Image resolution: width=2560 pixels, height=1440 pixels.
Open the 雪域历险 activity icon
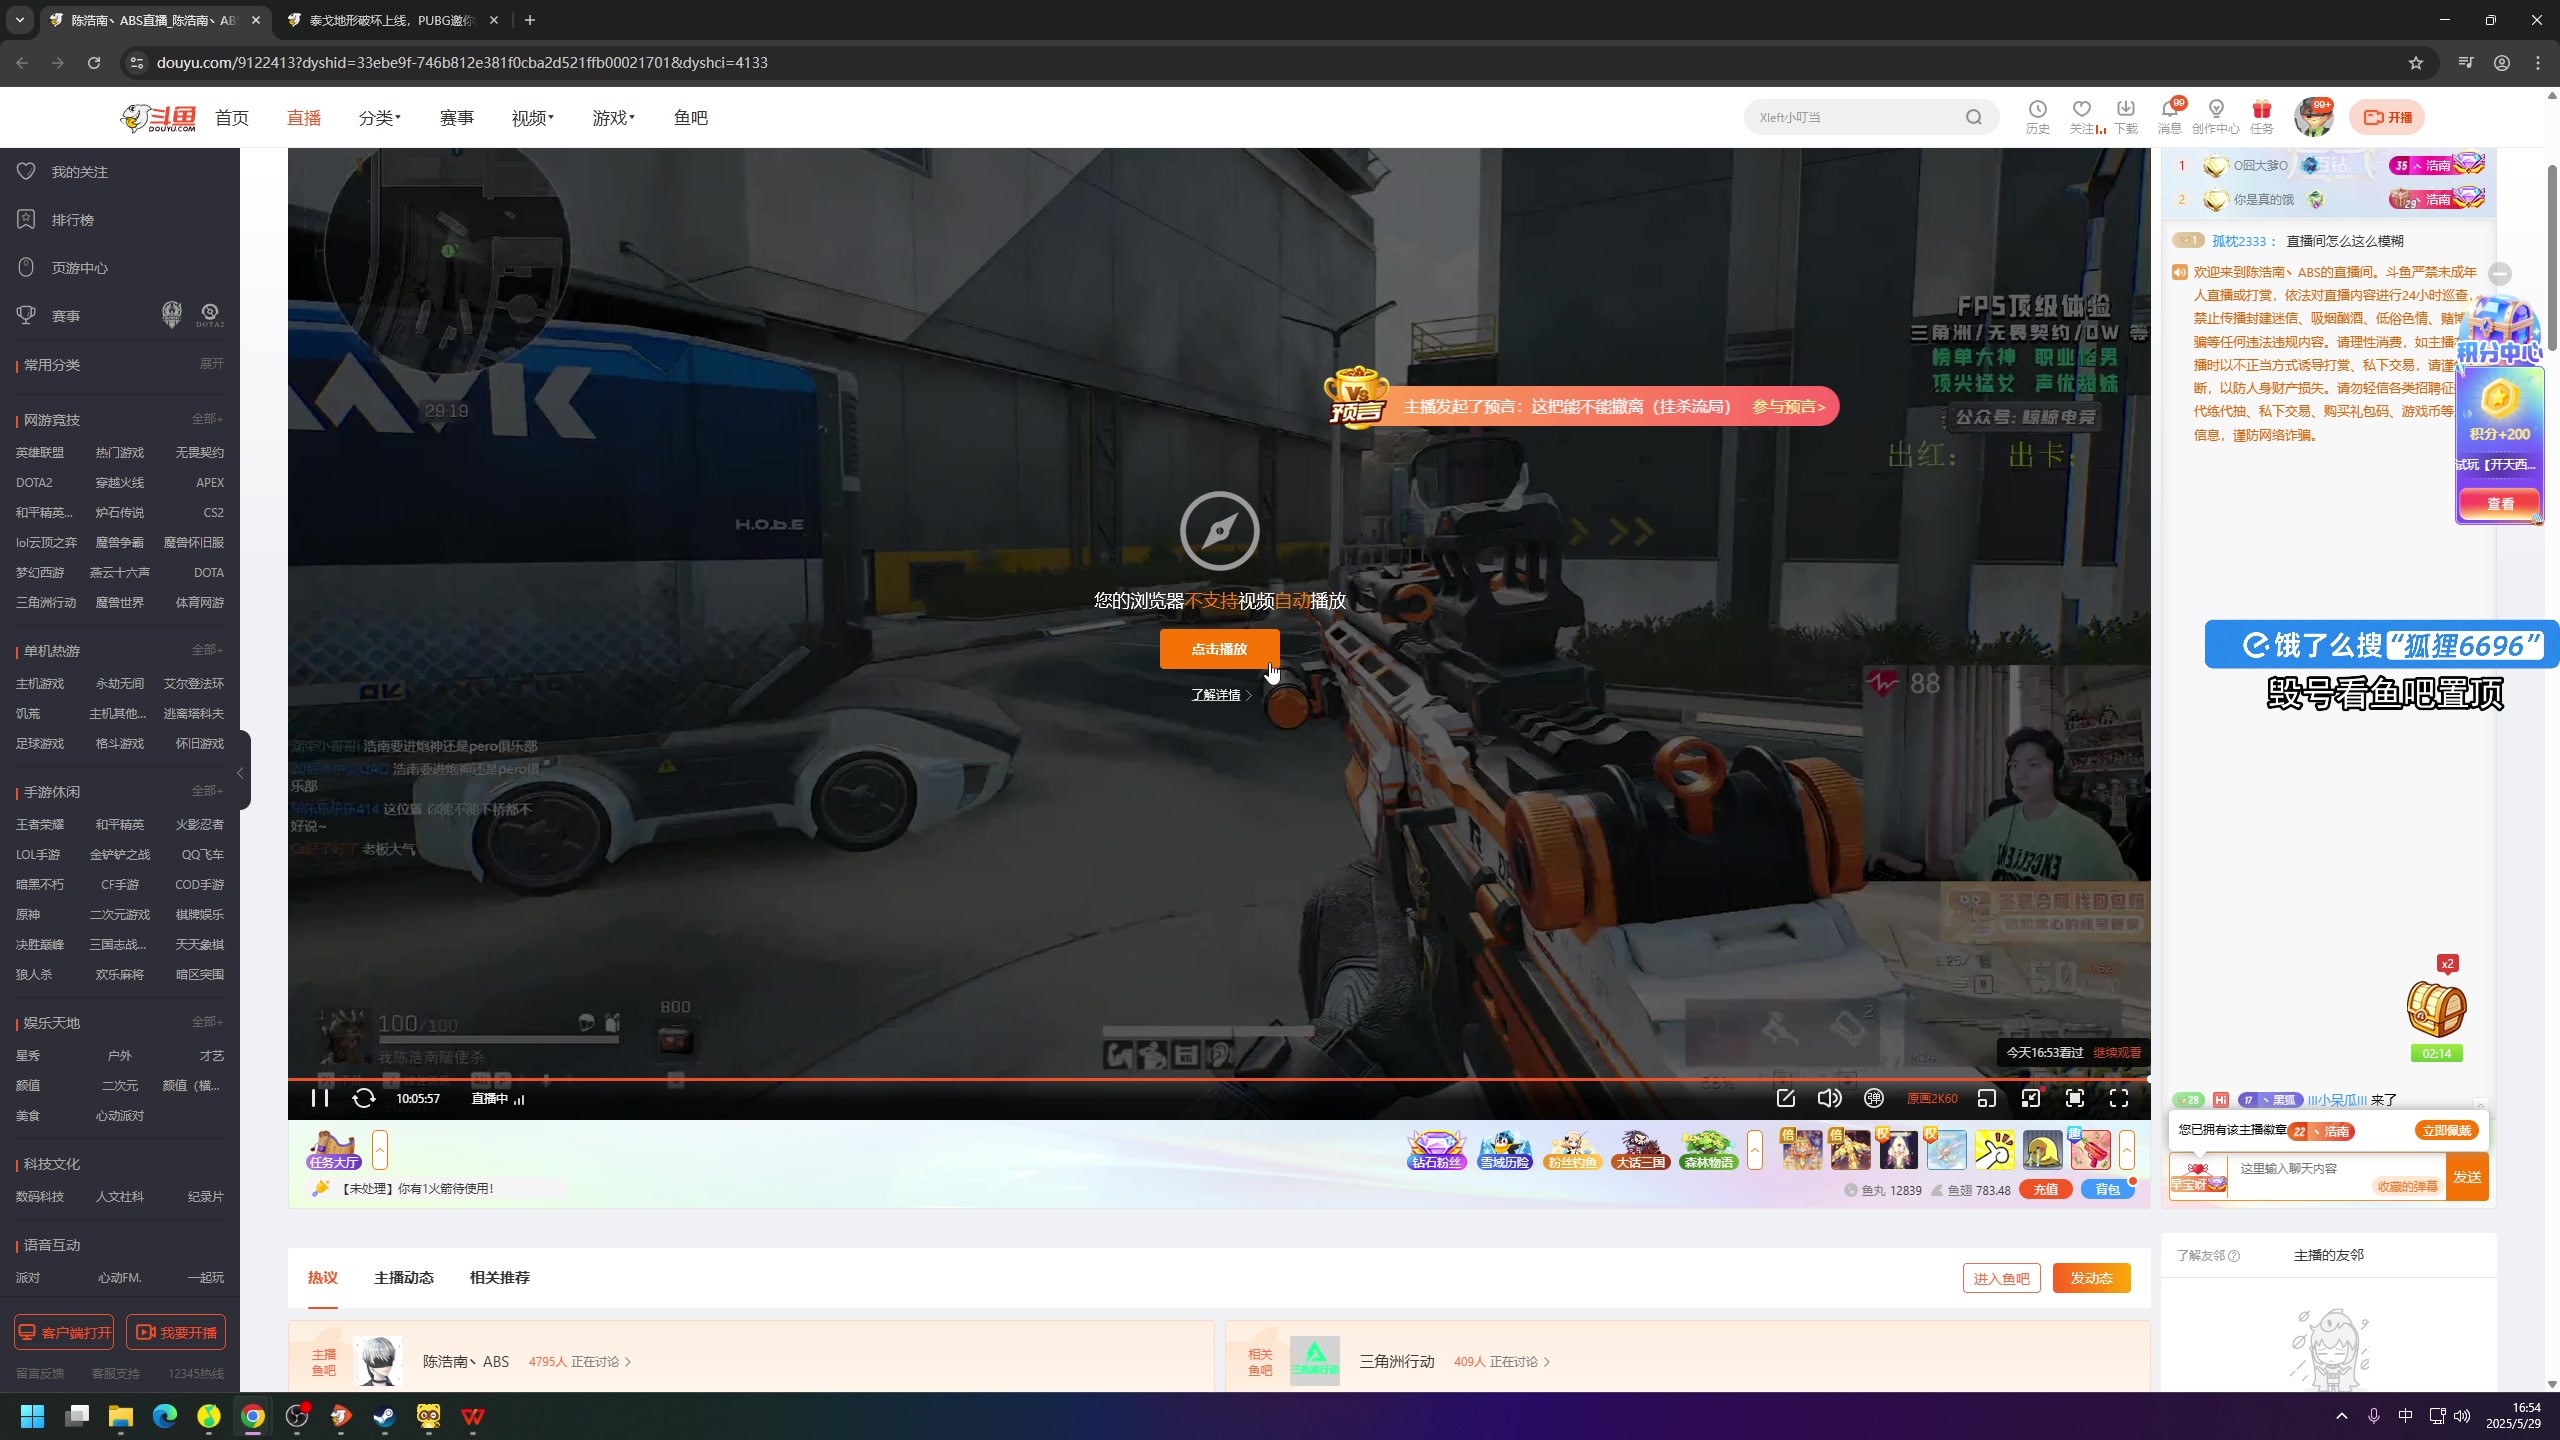(x=1505, y=1150)
